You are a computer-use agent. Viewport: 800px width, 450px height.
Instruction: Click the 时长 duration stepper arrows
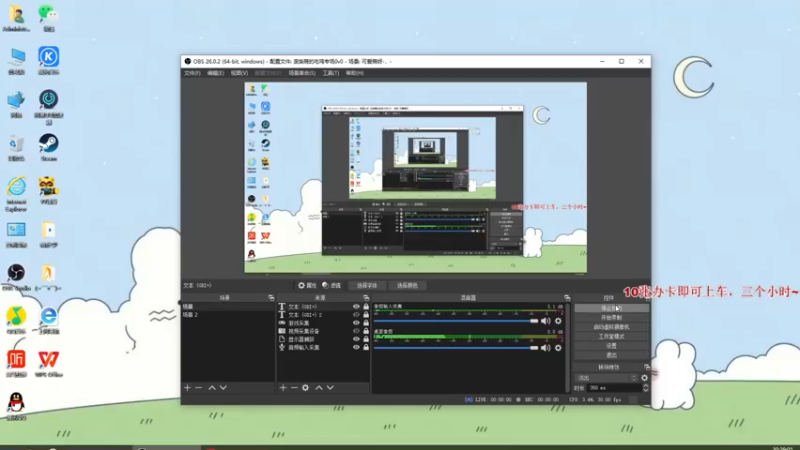click(645, 388)
